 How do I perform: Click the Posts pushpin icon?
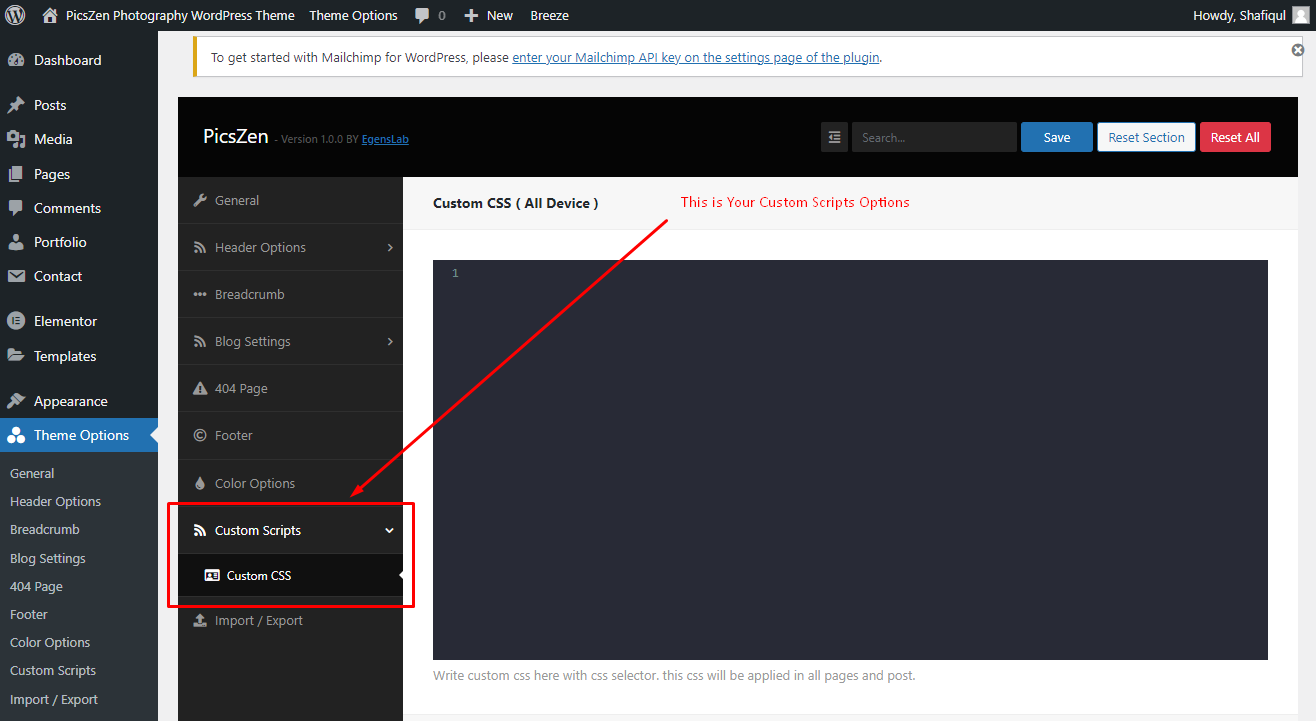click(16, 105)
